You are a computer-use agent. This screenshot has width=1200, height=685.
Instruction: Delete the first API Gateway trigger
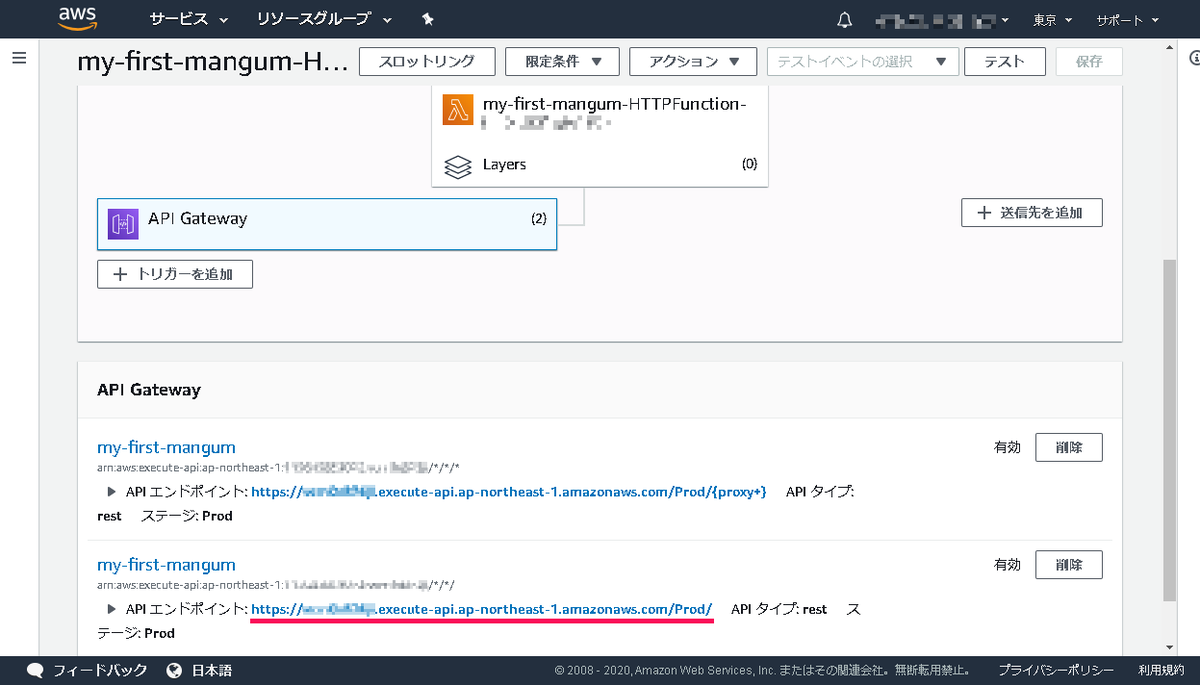1068,447
